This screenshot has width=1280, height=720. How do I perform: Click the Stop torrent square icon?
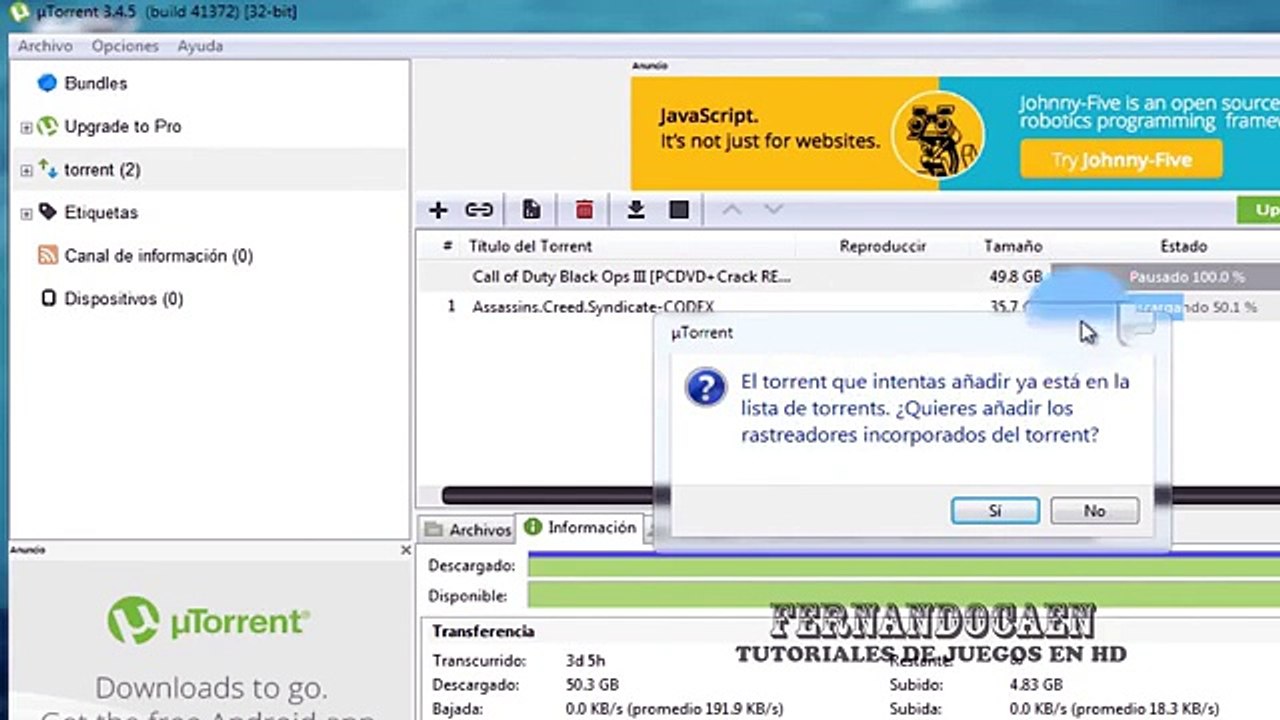679,210
